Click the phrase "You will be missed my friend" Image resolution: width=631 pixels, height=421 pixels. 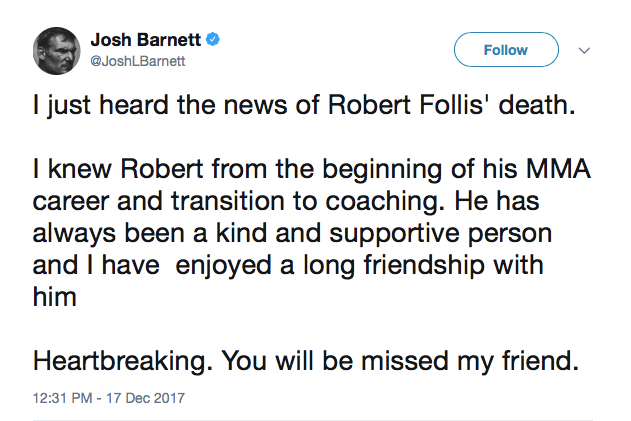(408, 361)
